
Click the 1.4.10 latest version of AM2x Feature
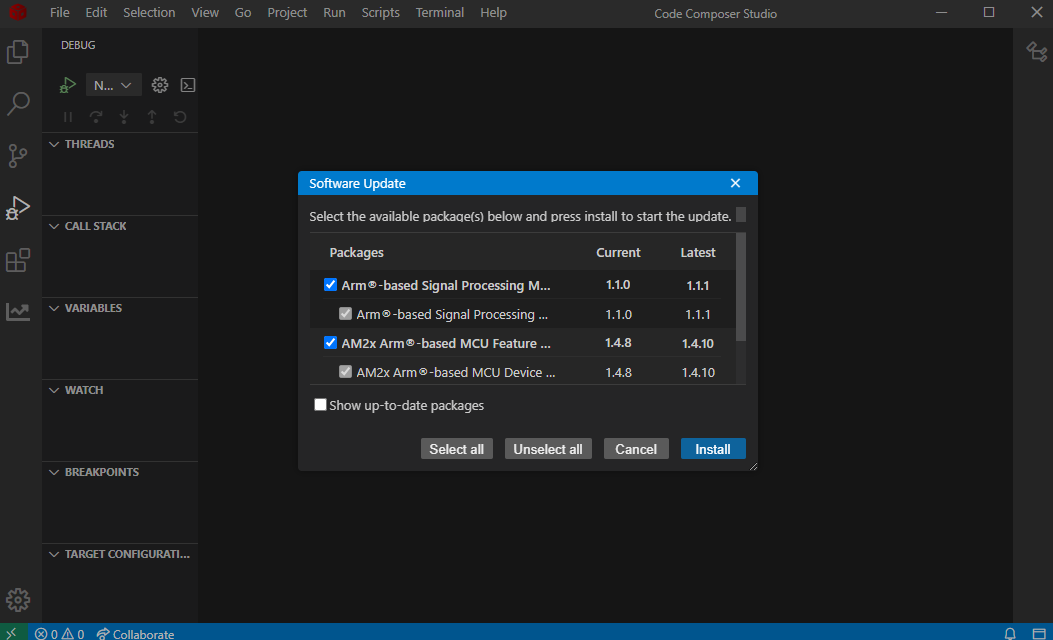(x=698, y=343)
